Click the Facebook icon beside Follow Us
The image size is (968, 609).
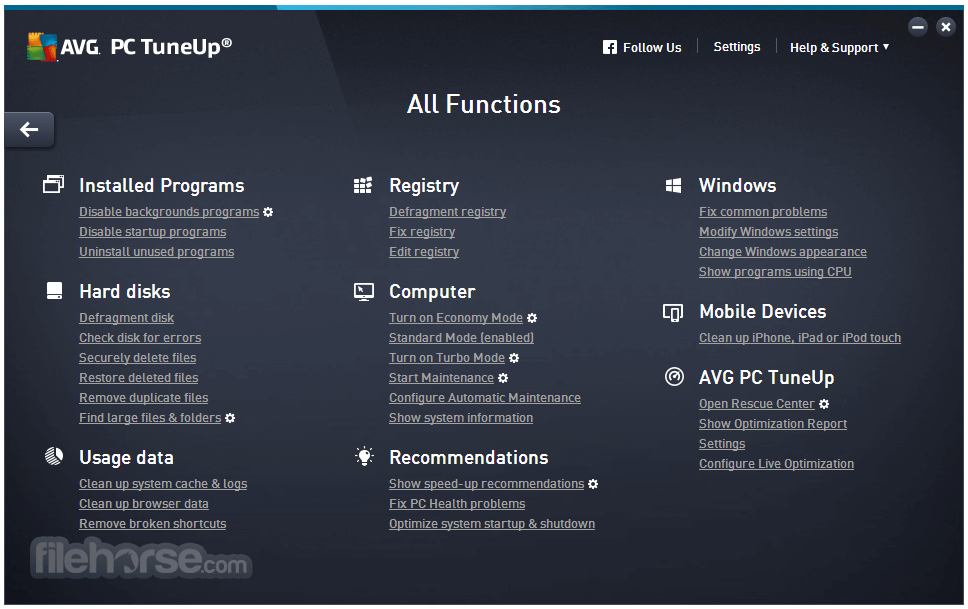(x=610, y=48)
